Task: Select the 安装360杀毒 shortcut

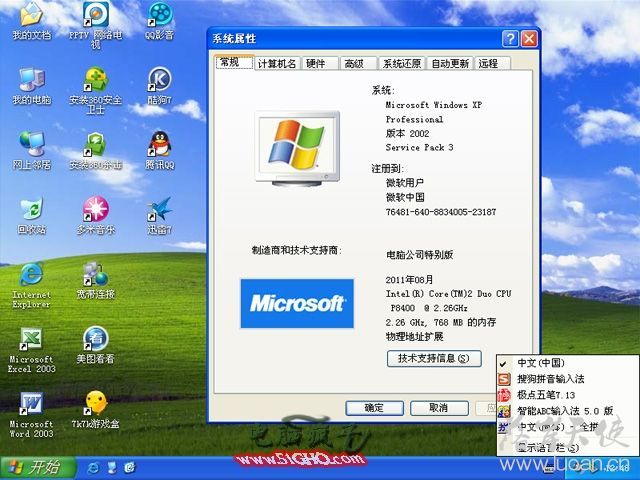Action: point(96,151)
